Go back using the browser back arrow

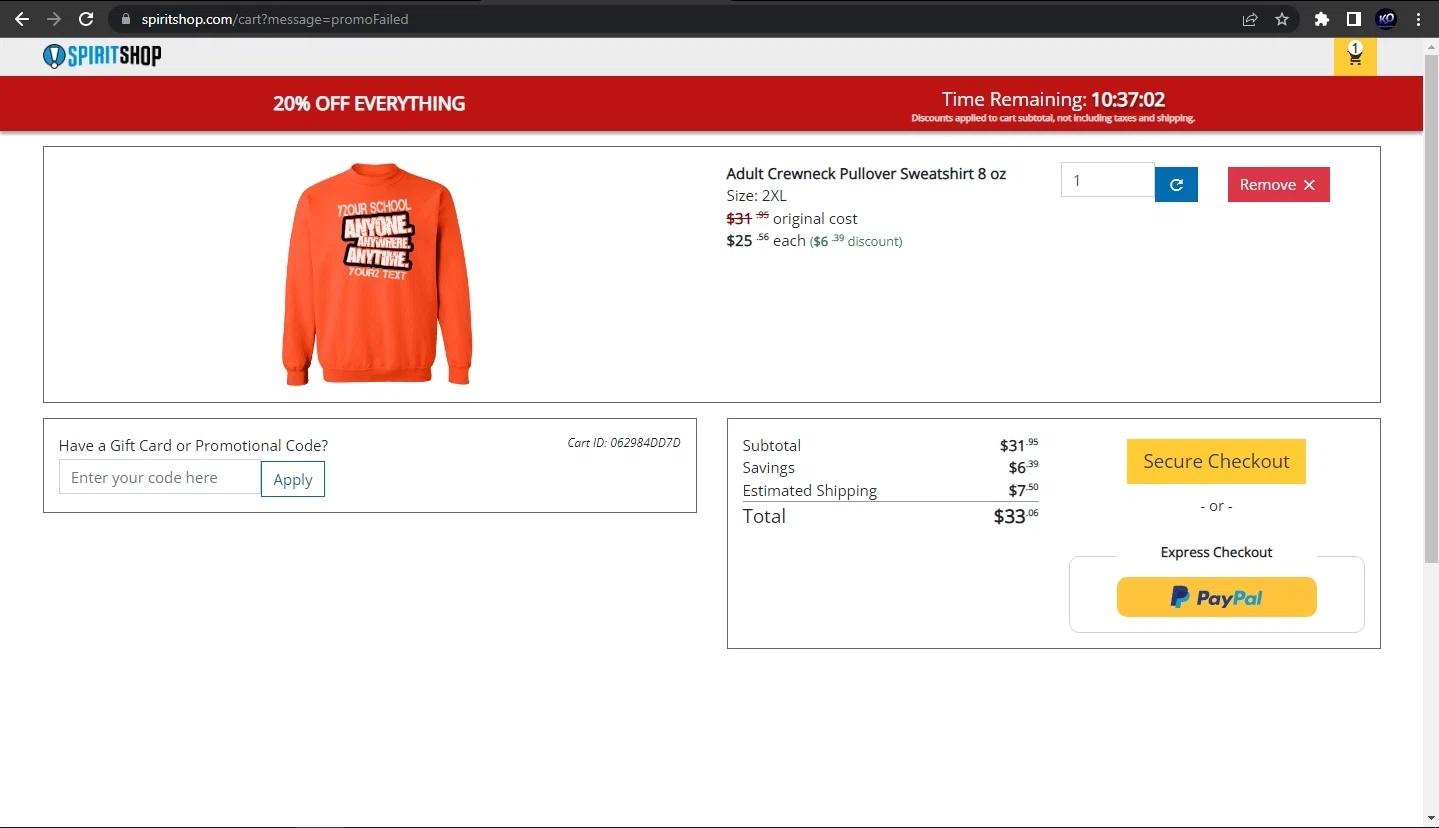pos(22,19)
